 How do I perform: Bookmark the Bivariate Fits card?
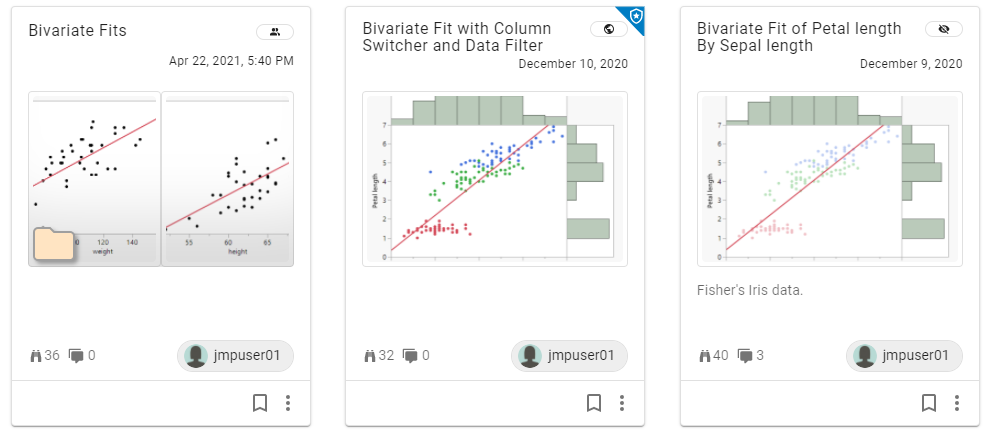click(260, 403)
